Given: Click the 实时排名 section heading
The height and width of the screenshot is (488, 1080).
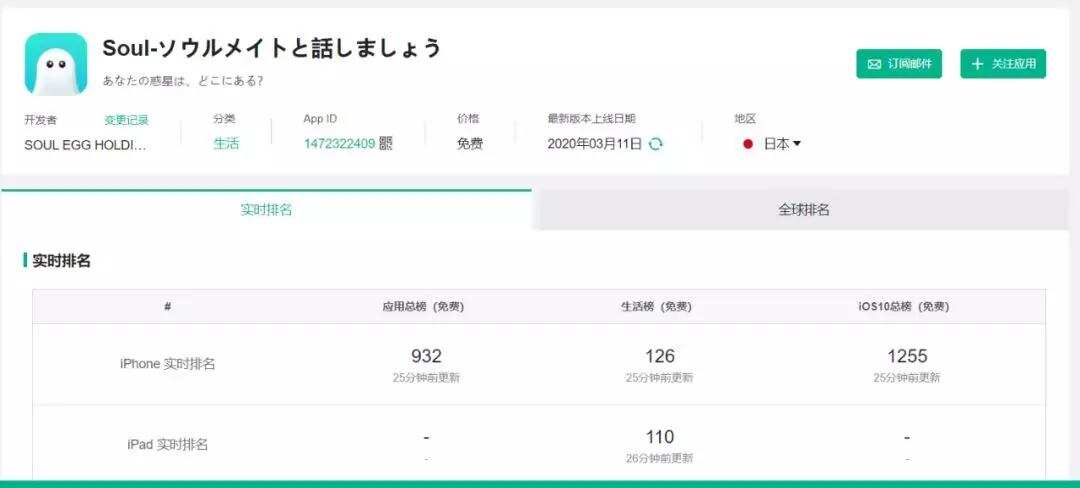Looking at the screenshot, I should (x=61, y=261).
